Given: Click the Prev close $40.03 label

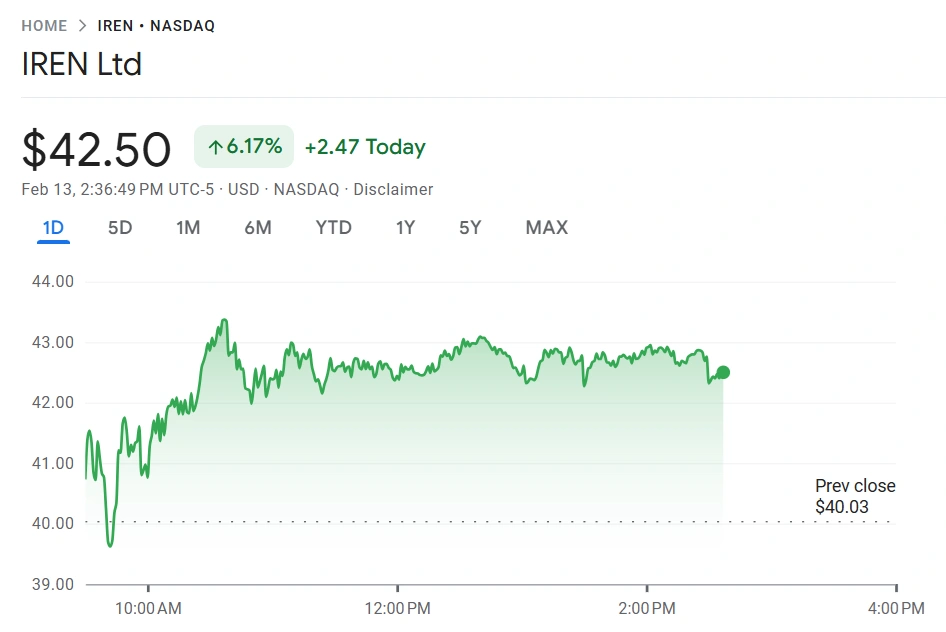Looking at the screenshot, I should (854, 496).
